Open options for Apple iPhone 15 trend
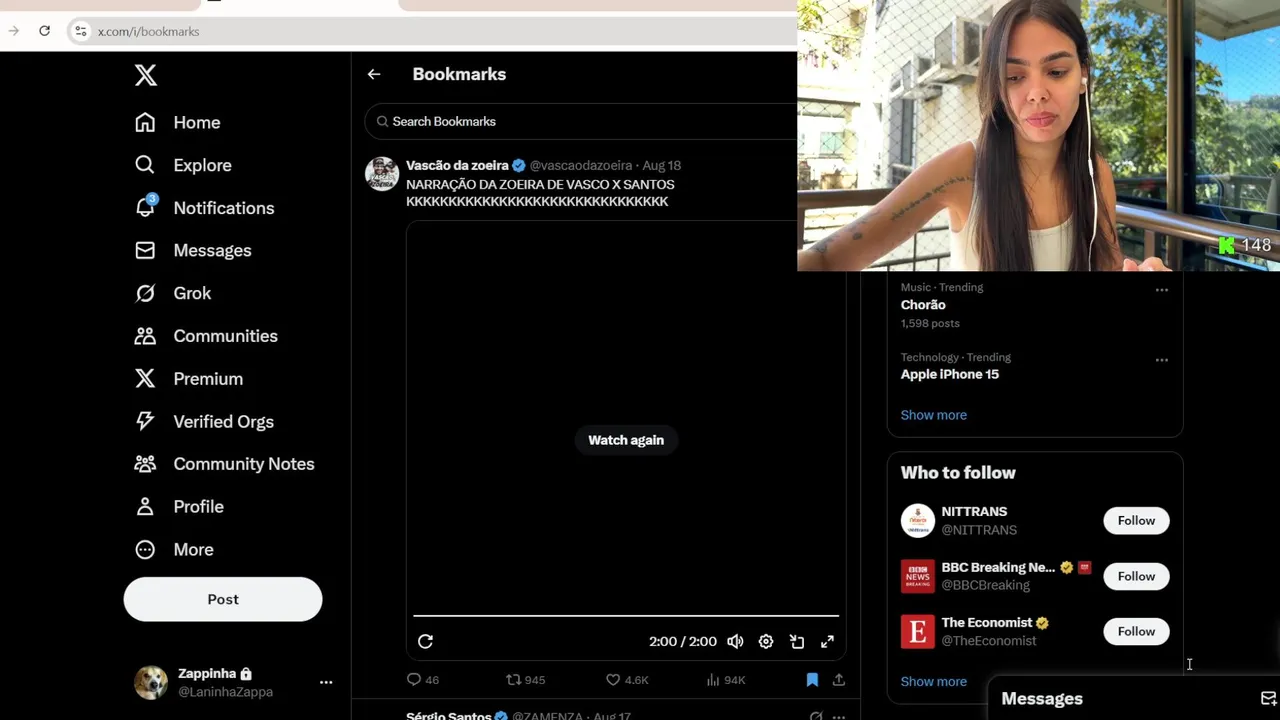This screenshot has width=1280, height=720. pos(1162,360)
